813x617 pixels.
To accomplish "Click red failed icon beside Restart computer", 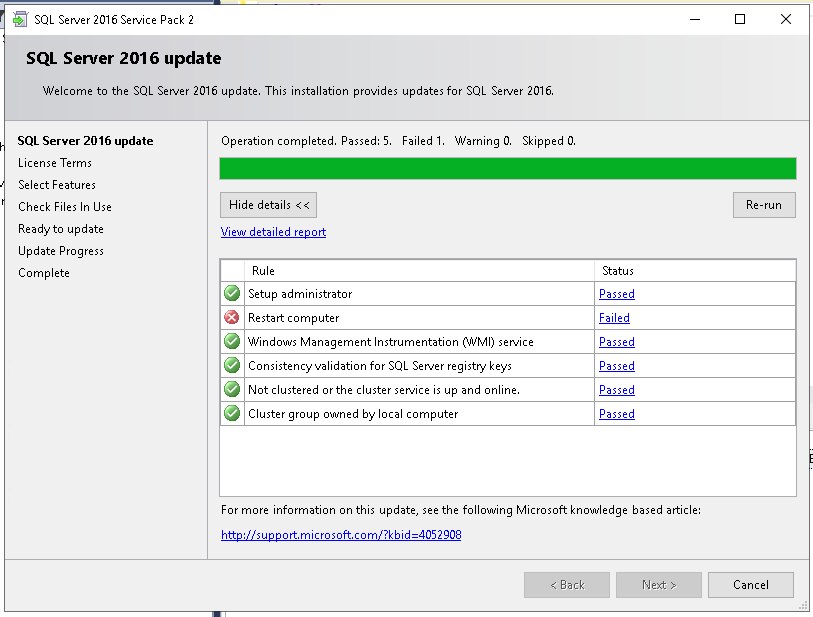I will tap(232, 317).
